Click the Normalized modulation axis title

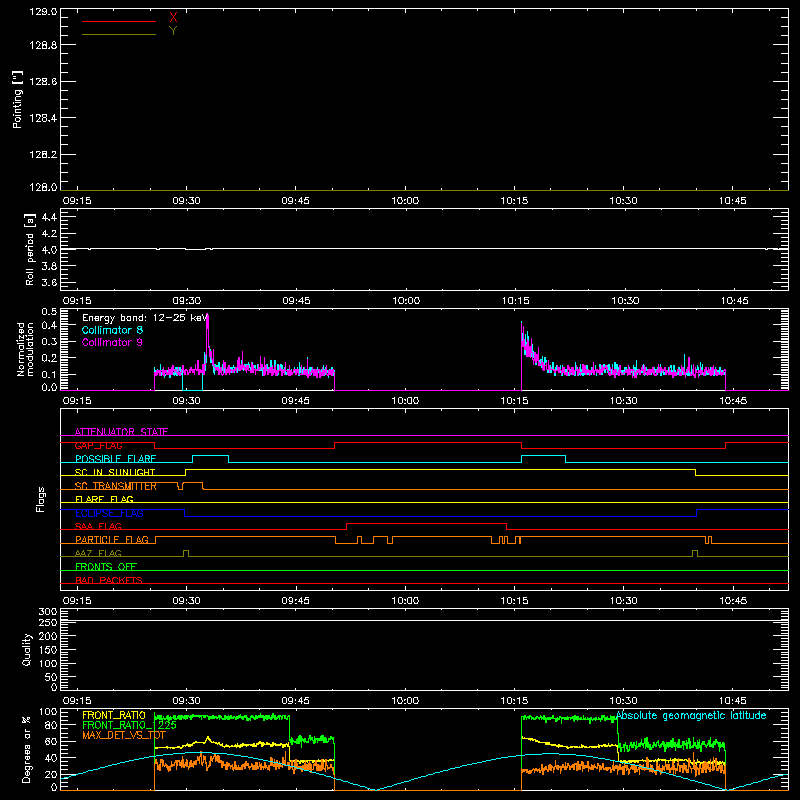click(25, 349)
